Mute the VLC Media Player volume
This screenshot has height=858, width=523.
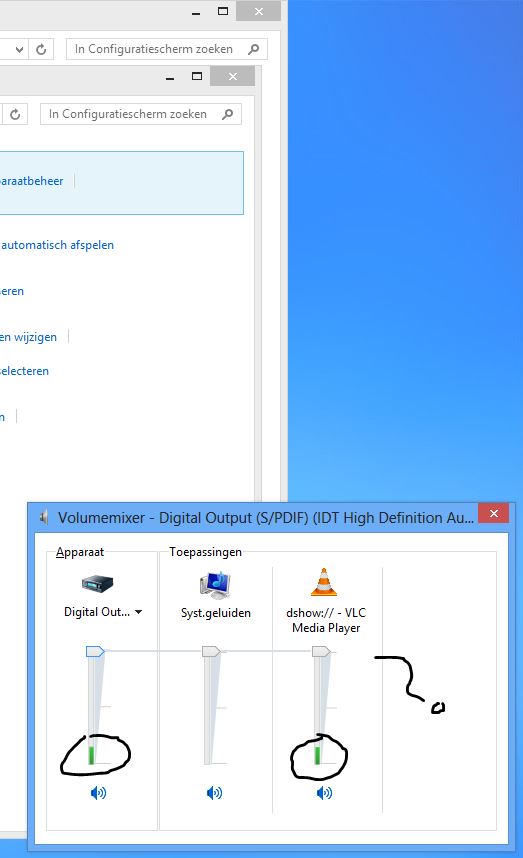(x=324, y=793)
